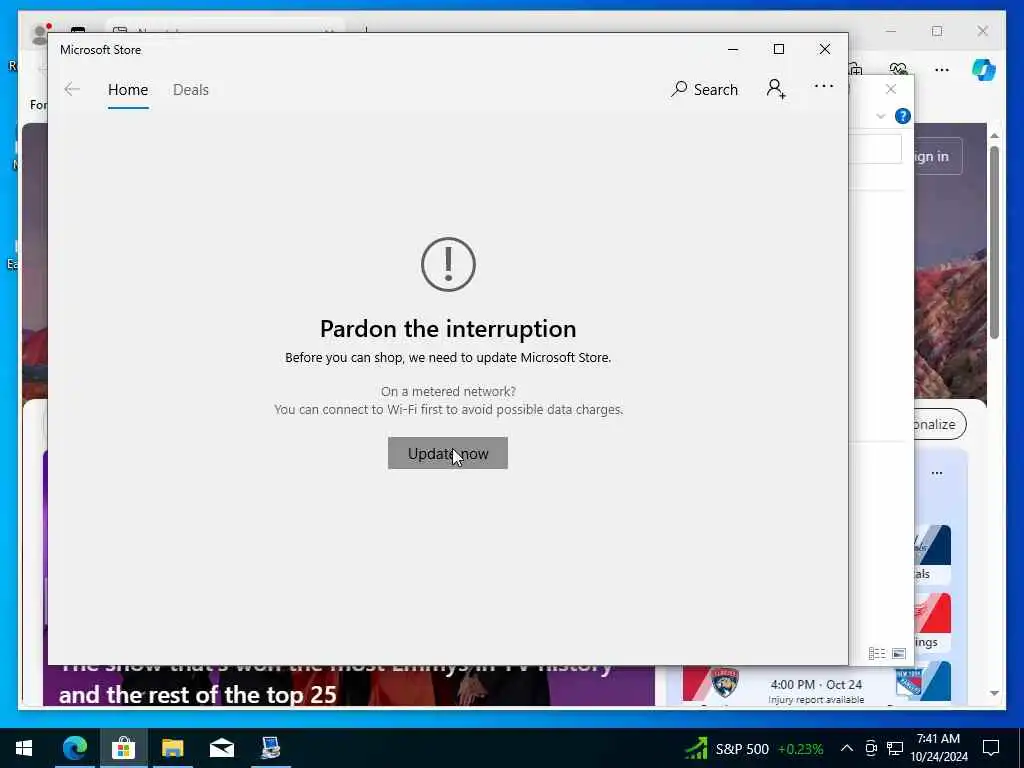Viewport: 1024px width, 768px height.
Task: Open the Florida Panthers team logo
Action: pos(724,682)
